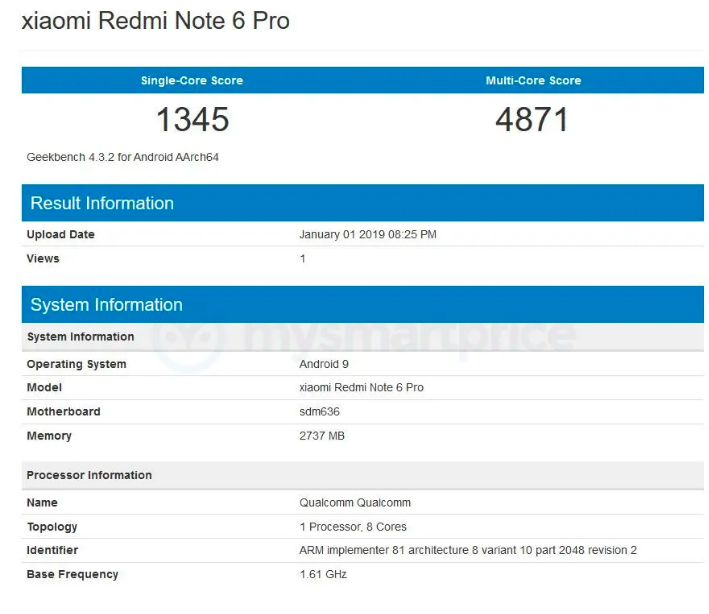Click the Processor Information subheader

click(x=363, y=475)
